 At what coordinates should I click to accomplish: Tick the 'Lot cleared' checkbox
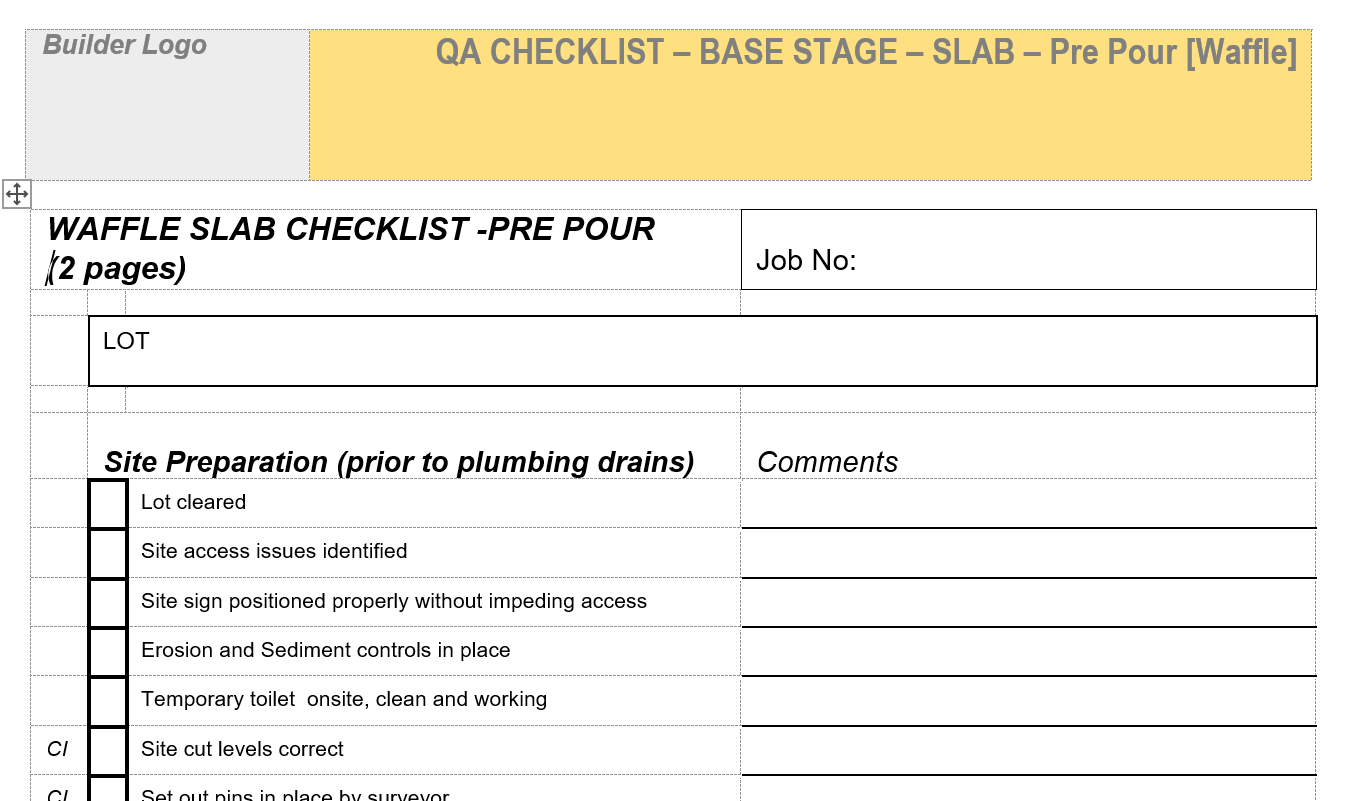click(108, 504)
